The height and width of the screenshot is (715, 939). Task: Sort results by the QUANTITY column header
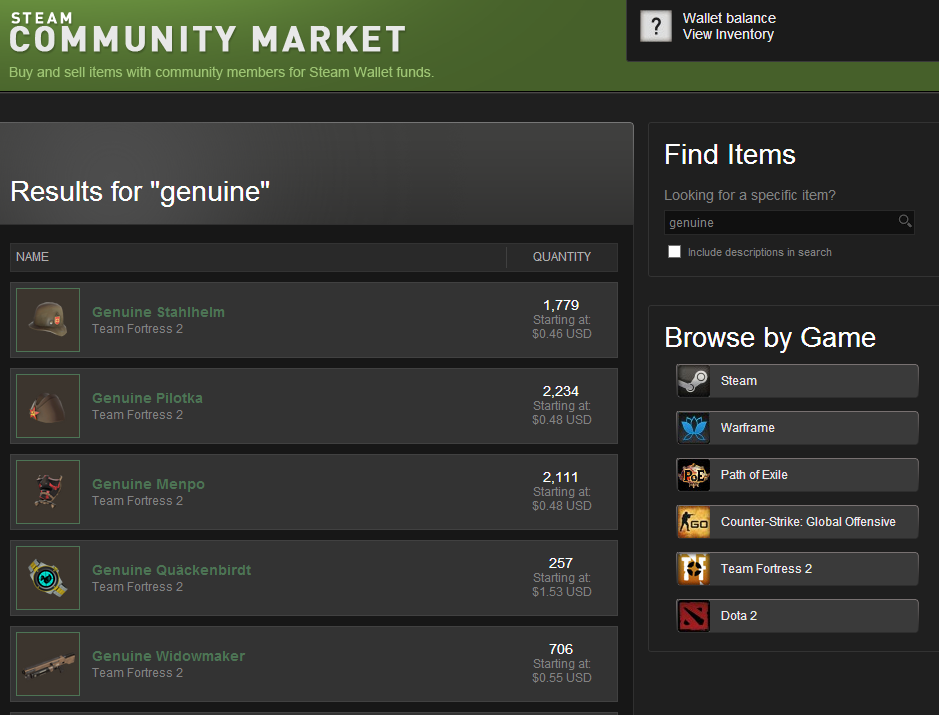pyautogui.click(x=561, y=257)
